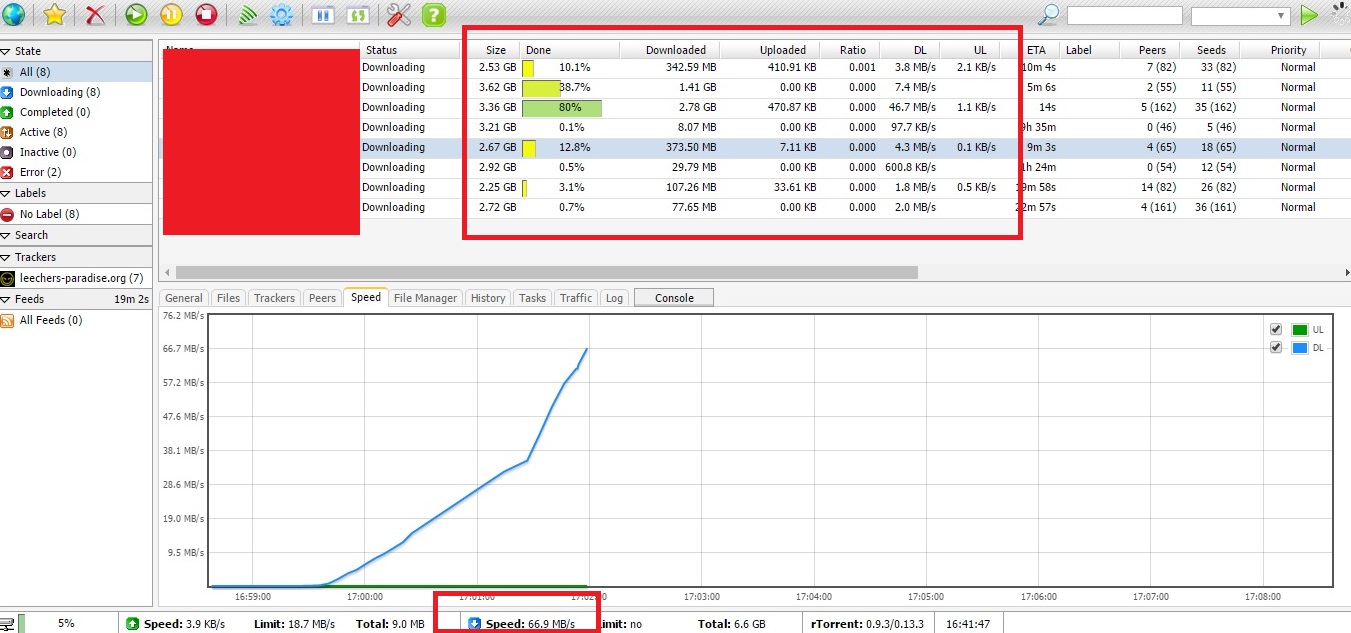Click the status bar upload speed icon
Screen dimensions: 1351x633
click(x=132, y=624)
